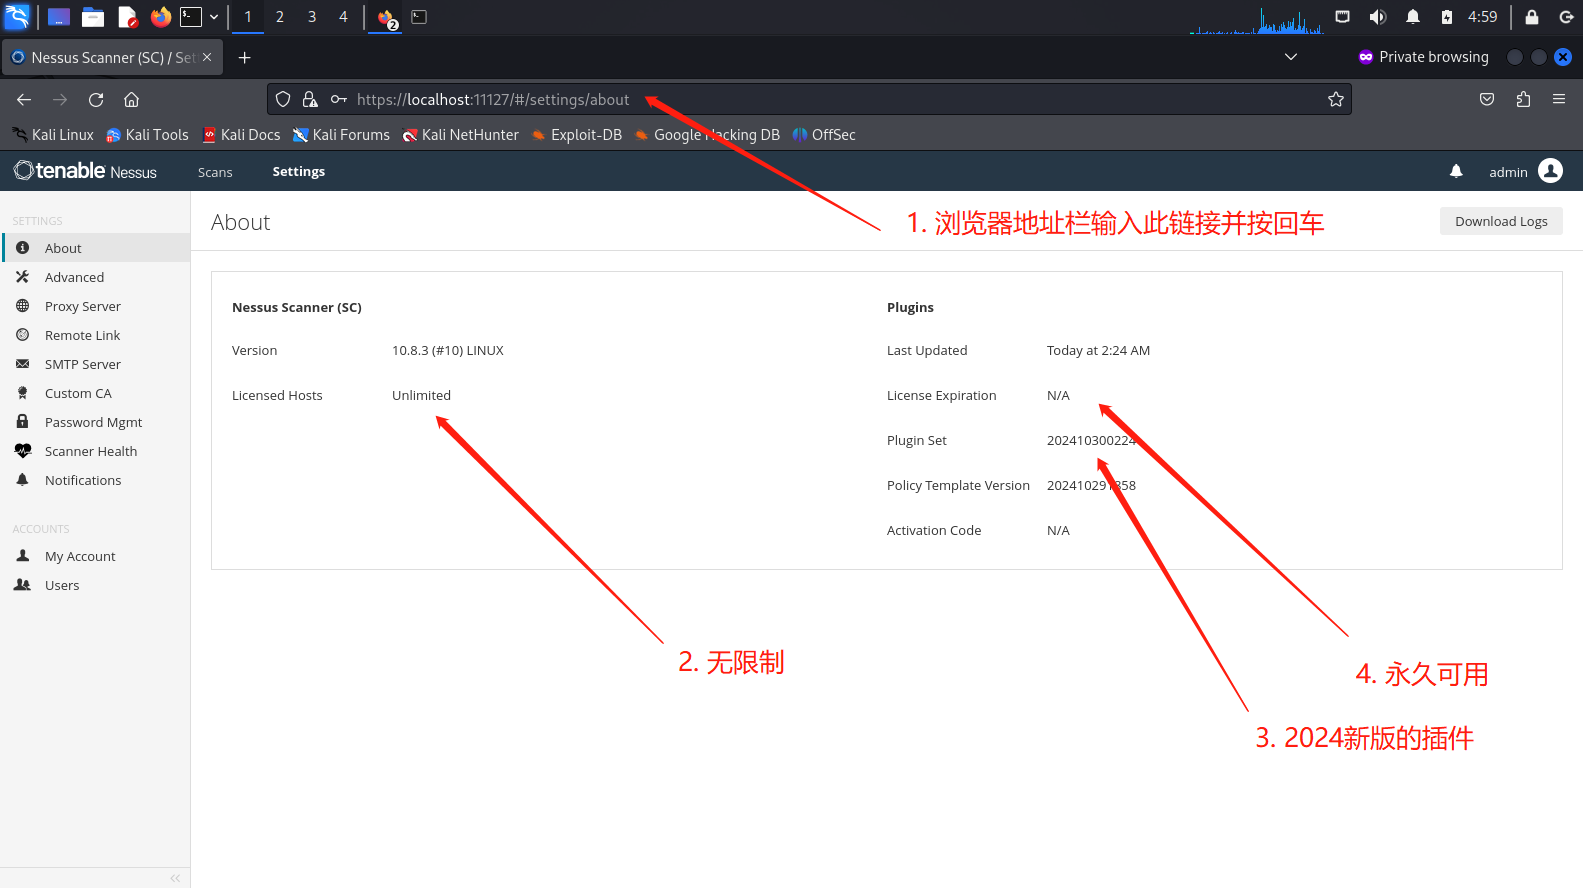Image resolution: width=1583 pixels, height=888 pixels.
Task: Open the OffSec bookmark
Action: [824, 135]
